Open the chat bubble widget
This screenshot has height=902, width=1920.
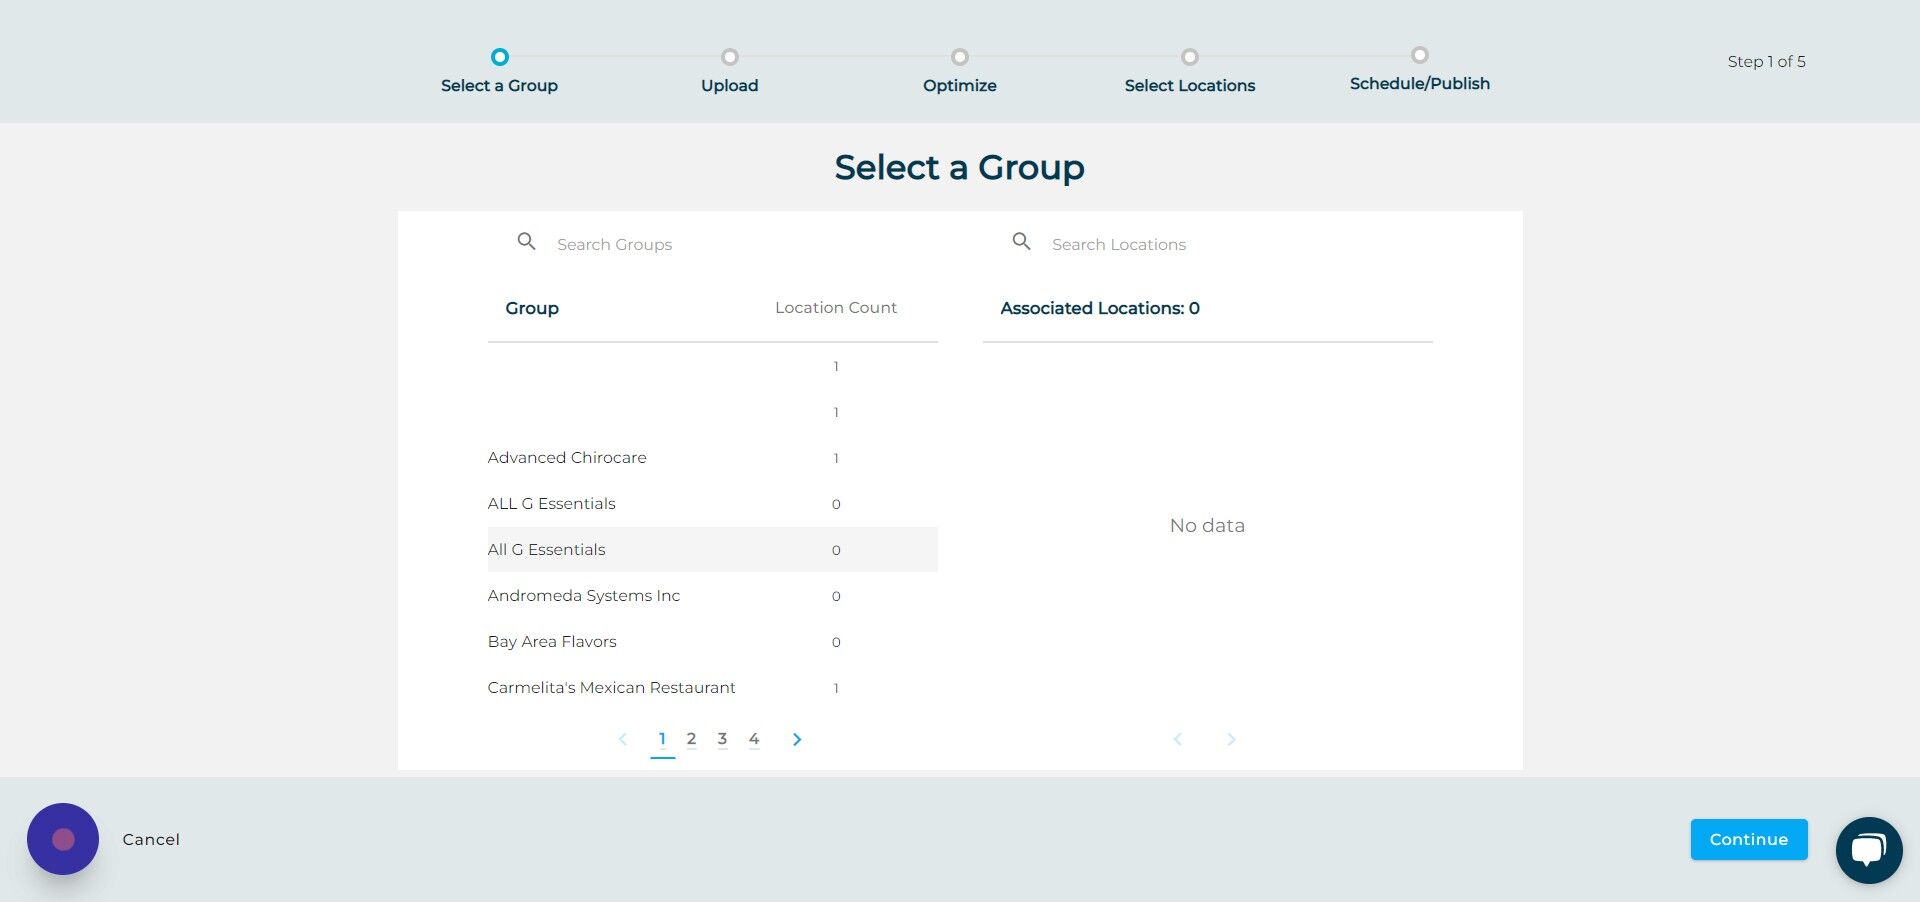(x=1868, y=850)
